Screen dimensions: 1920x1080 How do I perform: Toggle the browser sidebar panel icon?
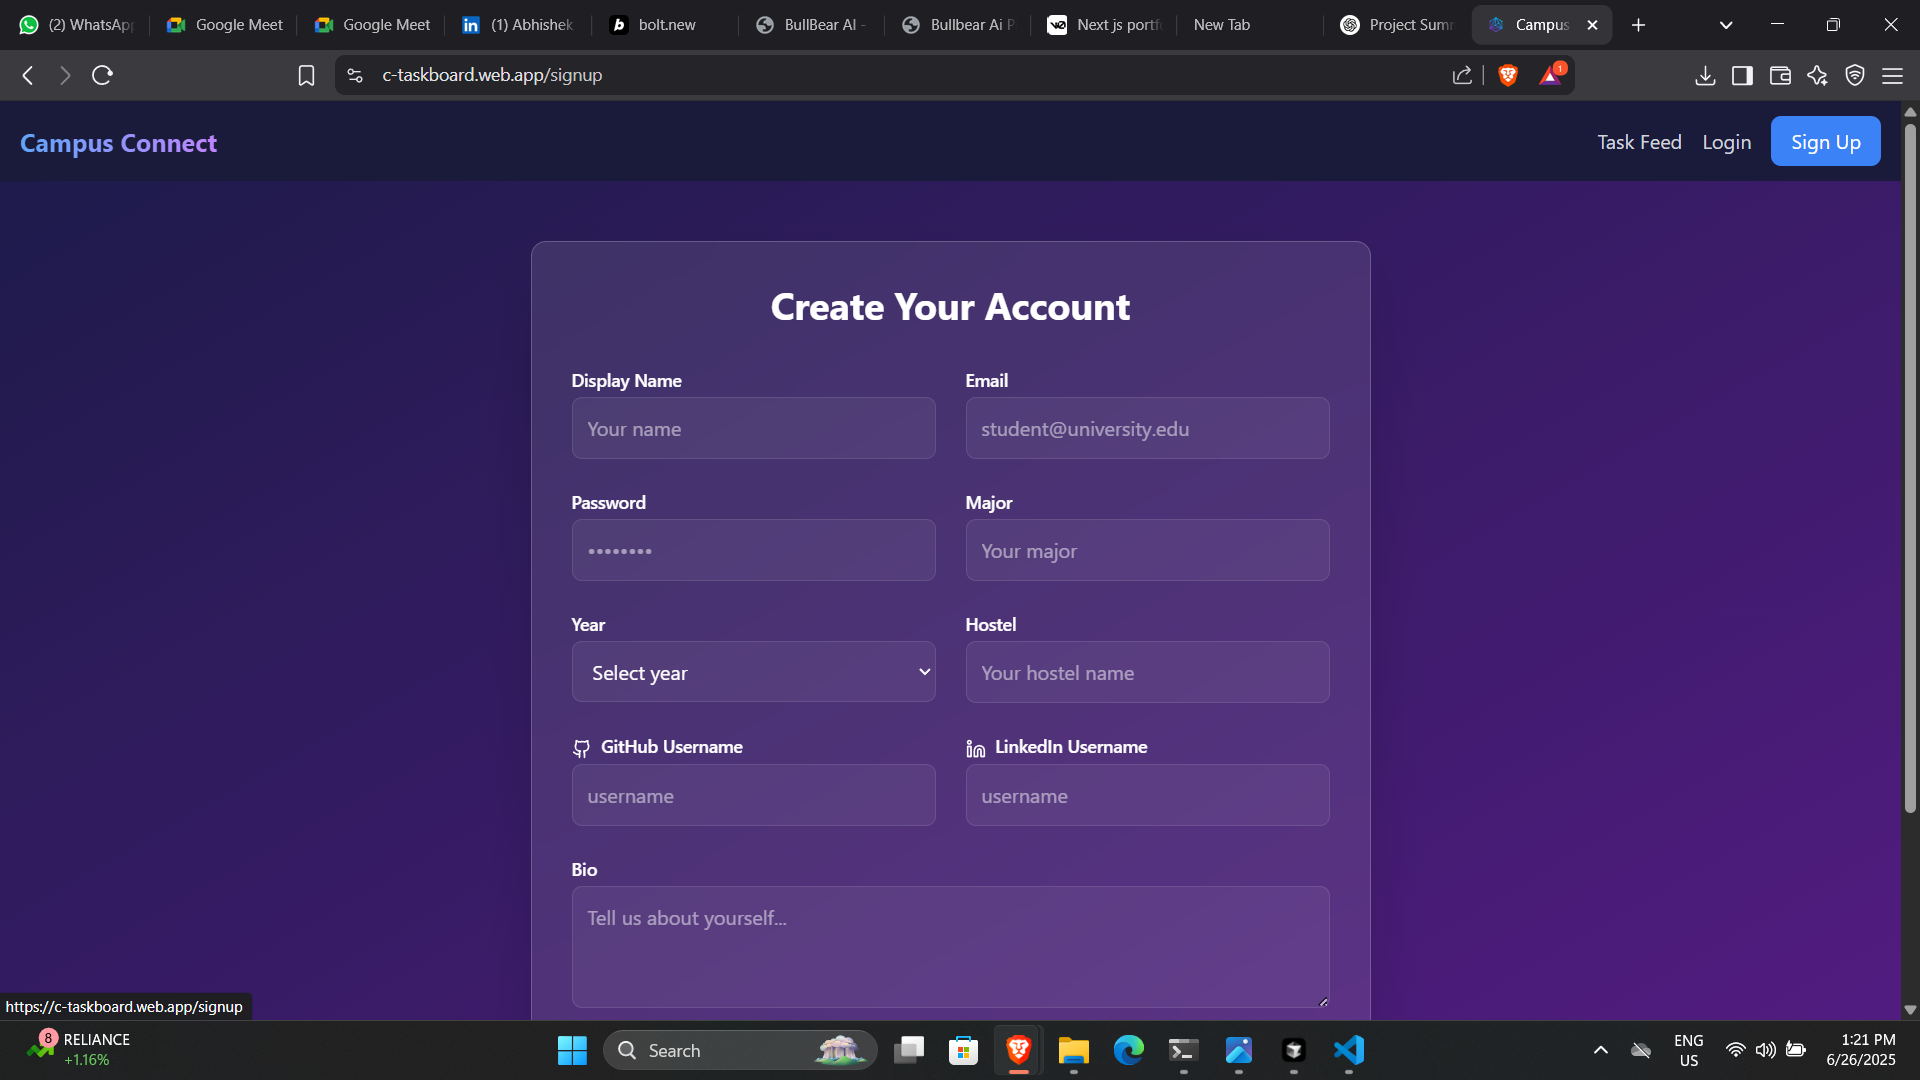click(x=1742, y=75)
